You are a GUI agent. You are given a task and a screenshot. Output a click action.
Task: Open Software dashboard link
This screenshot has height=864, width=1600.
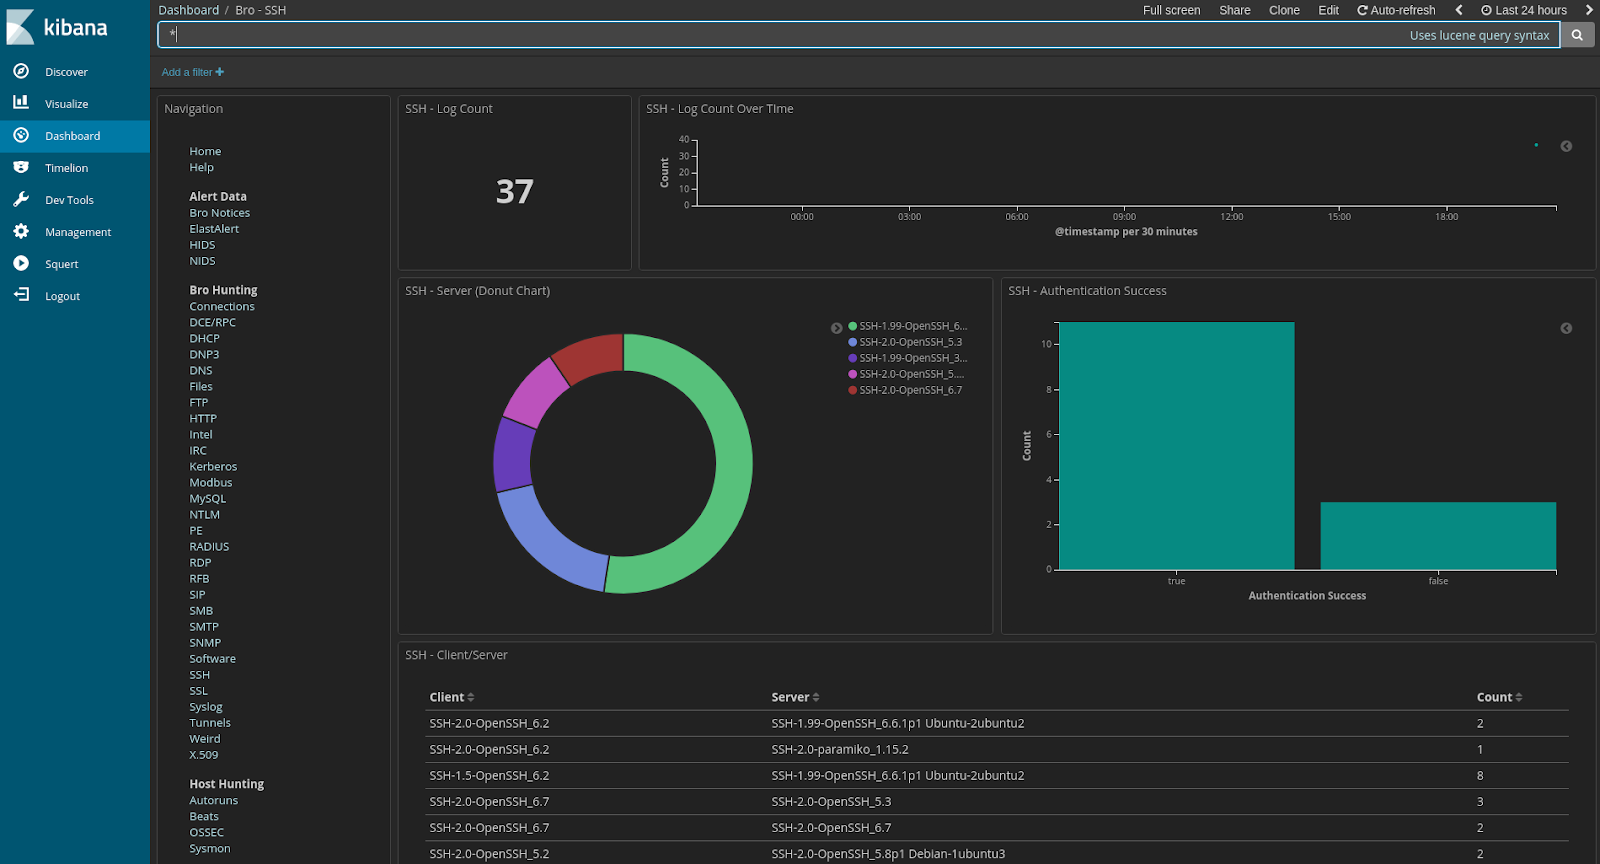click(x=213, y=659)
